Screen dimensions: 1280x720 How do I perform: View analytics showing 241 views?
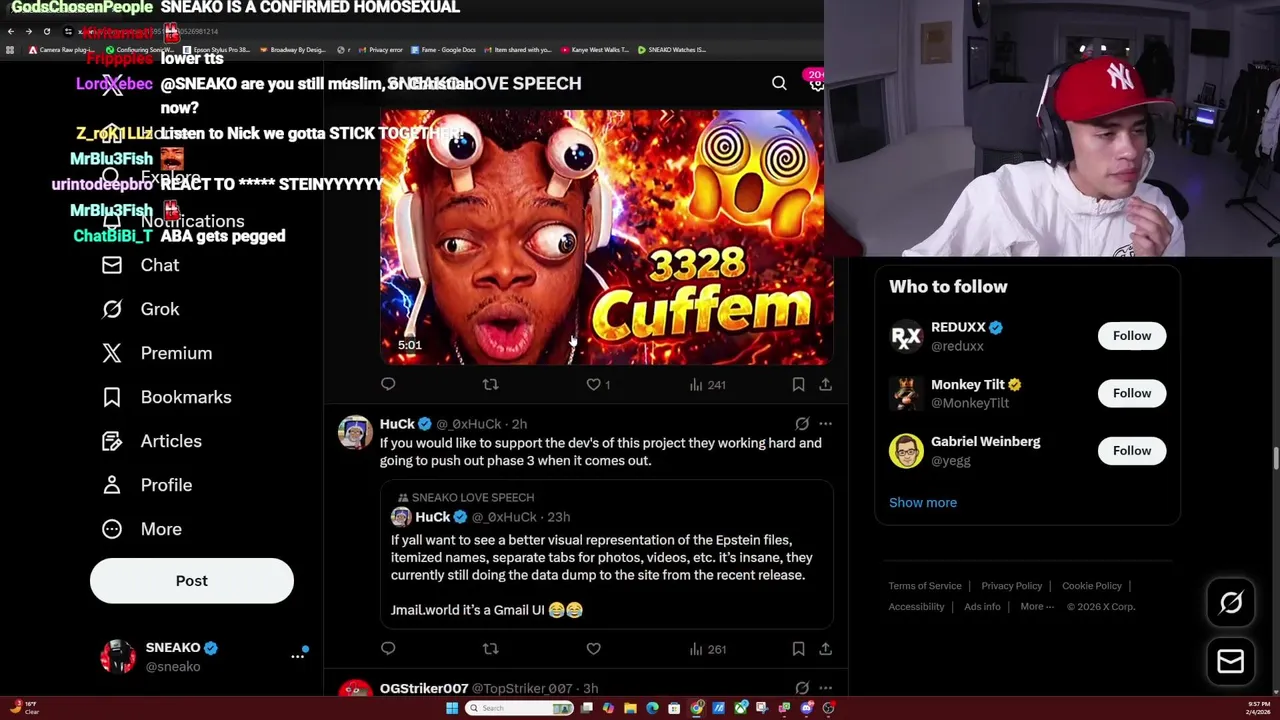(x=707, y=384)
